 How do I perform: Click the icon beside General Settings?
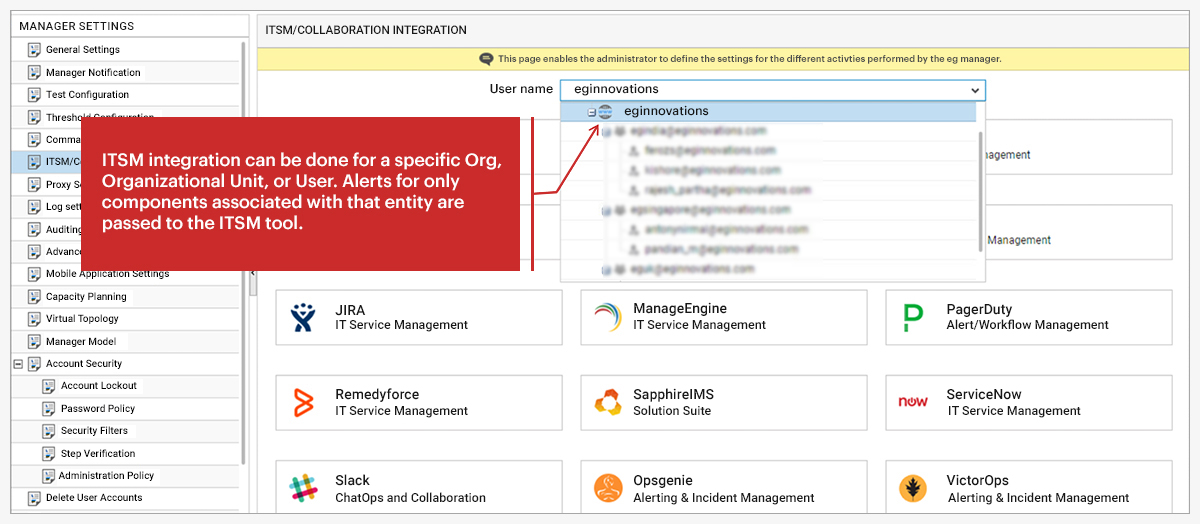coord(34,50)
